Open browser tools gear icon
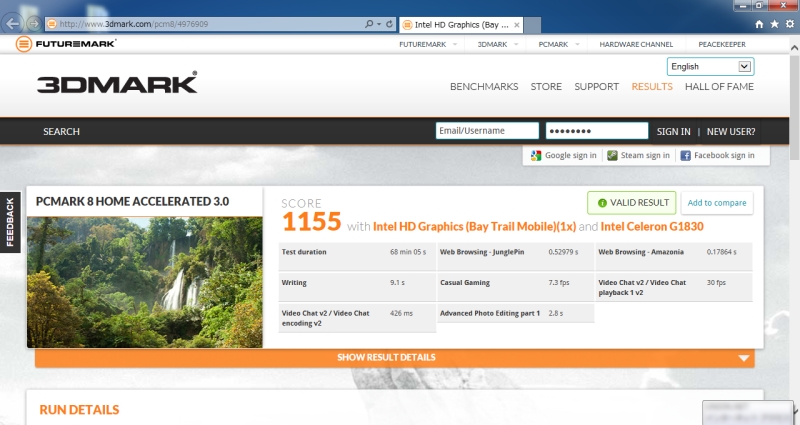This screenshot has height=425, width=800. [x=790, y=24]
